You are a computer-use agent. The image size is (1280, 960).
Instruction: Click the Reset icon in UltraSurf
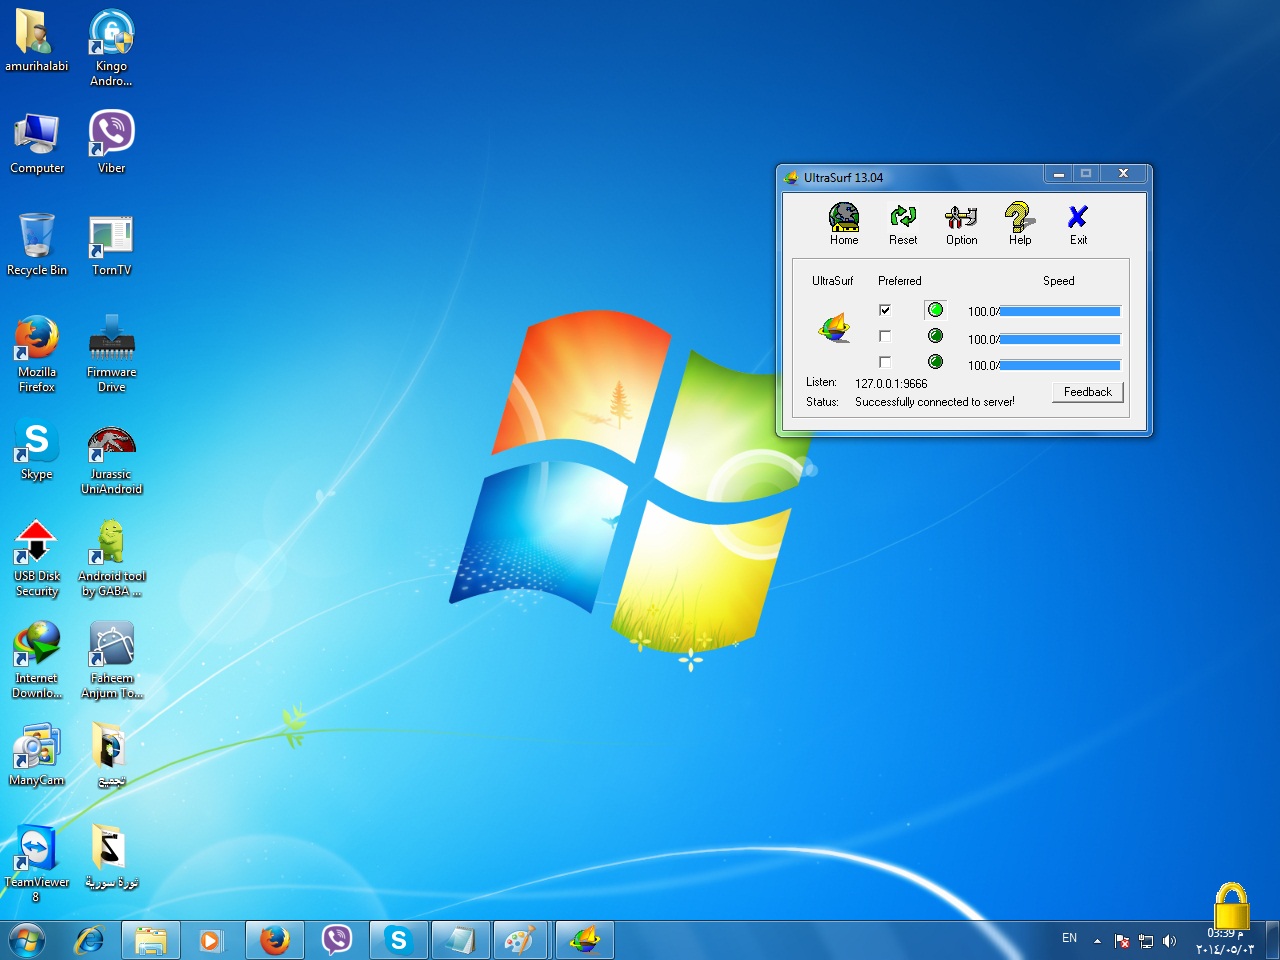point(903,224)
